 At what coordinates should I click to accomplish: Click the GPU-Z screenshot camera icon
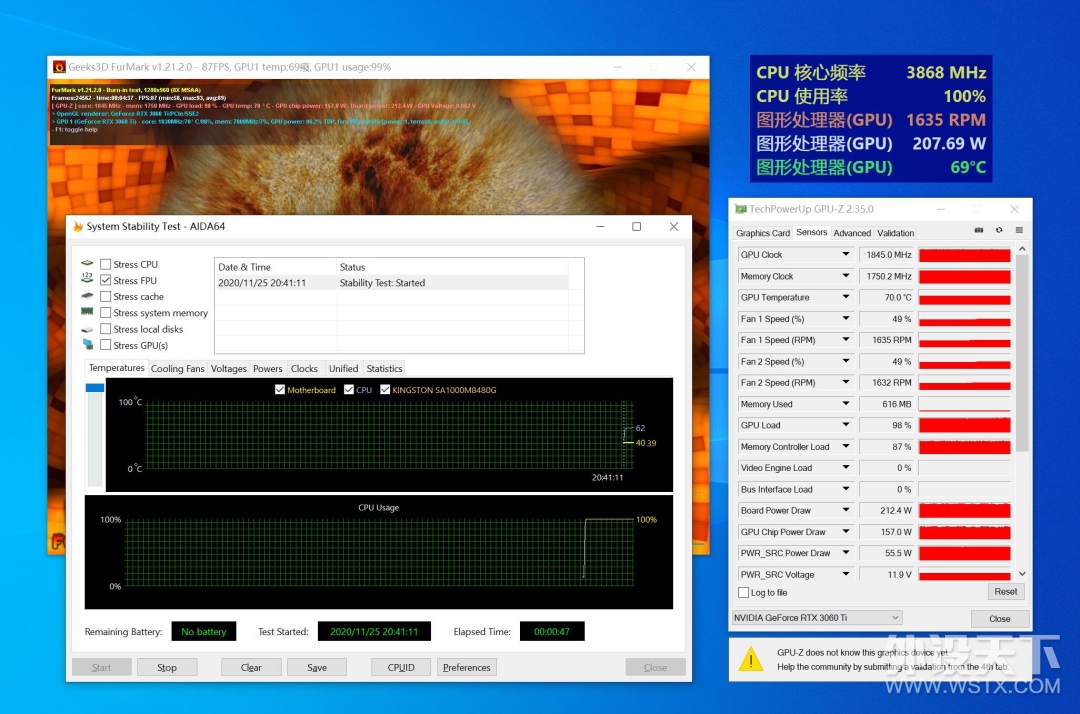click(979, 230)
